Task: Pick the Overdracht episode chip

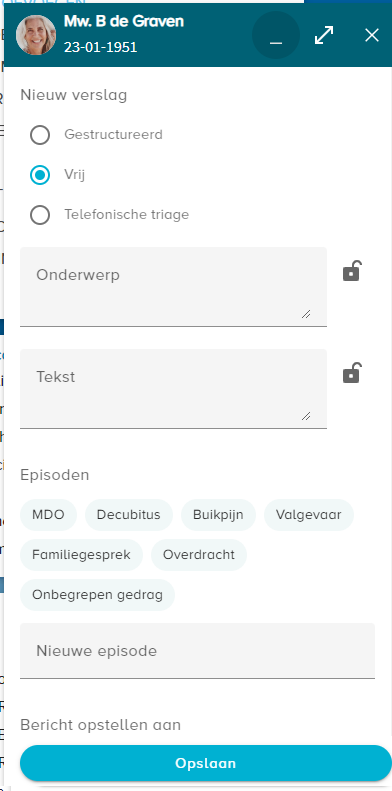Action: (x=199, y=555)
